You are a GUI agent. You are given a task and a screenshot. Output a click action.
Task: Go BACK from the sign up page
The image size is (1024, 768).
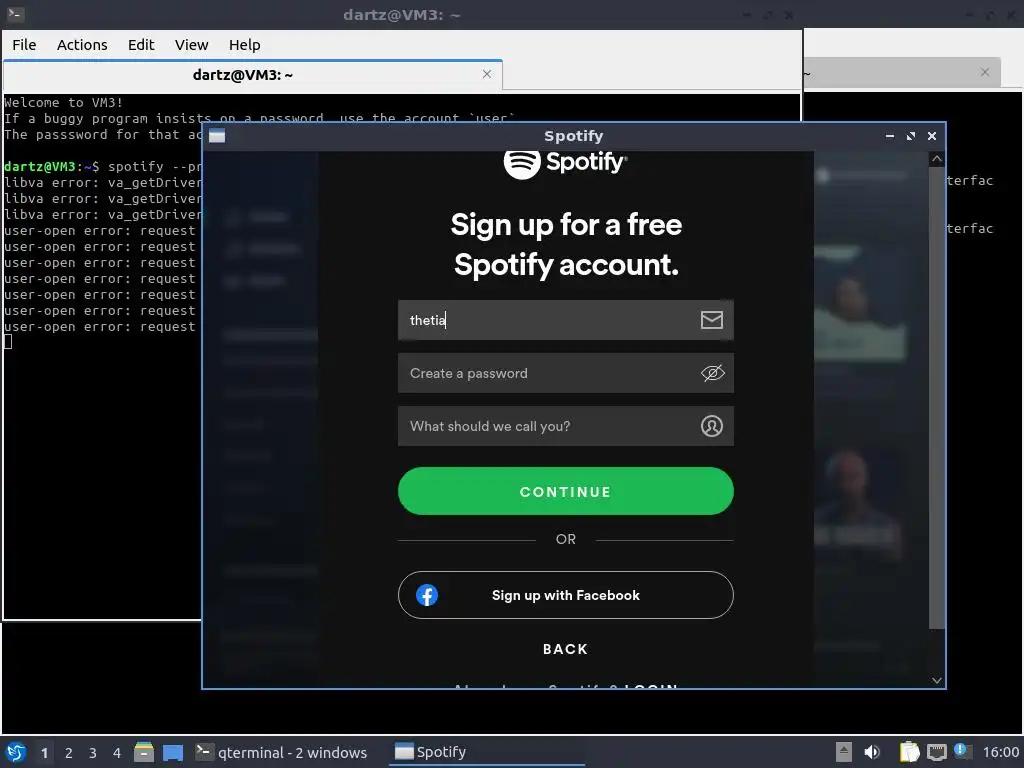point(566,649)
